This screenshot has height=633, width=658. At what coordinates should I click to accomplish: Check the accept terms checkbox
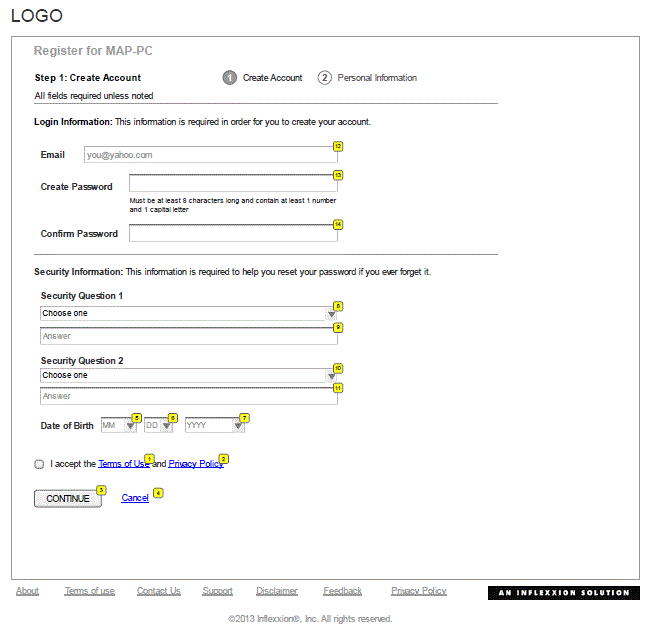point(39,464)
